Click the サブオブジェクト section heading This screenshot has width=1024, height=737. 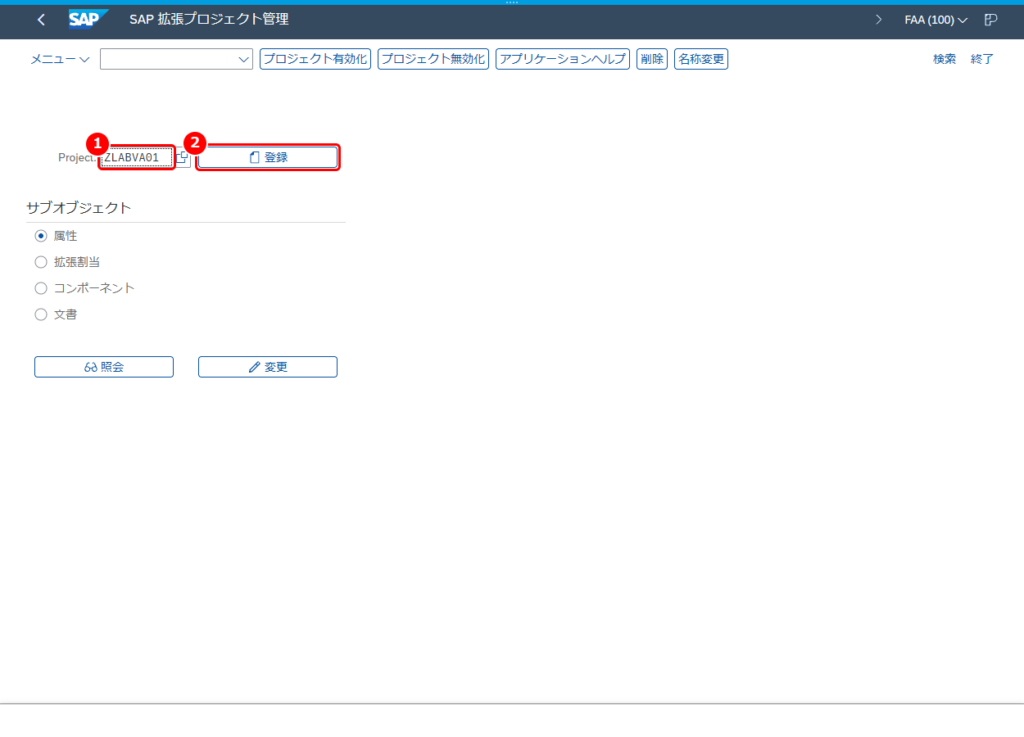pyautogui.click(x=78, y=208)
